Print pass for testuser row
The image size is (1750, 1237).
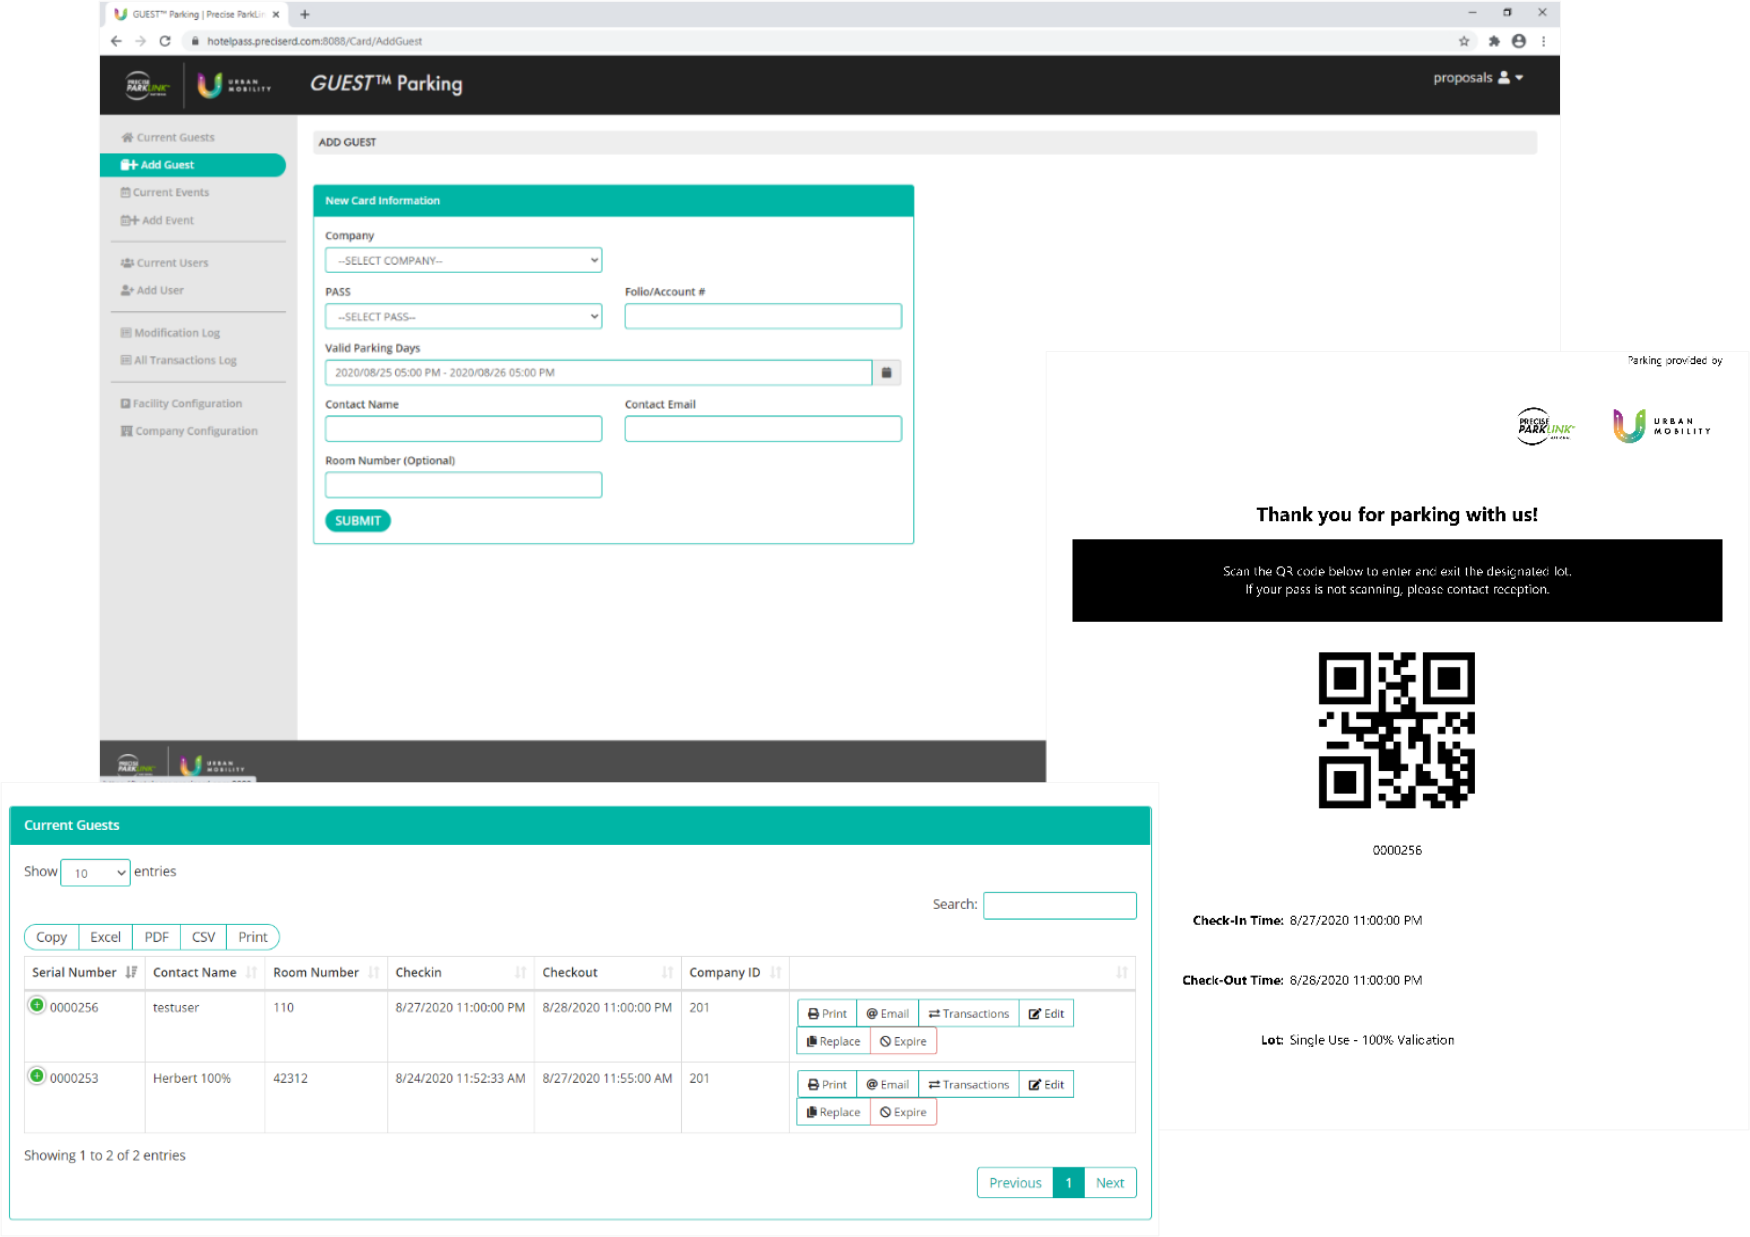tap(827, 1013)
